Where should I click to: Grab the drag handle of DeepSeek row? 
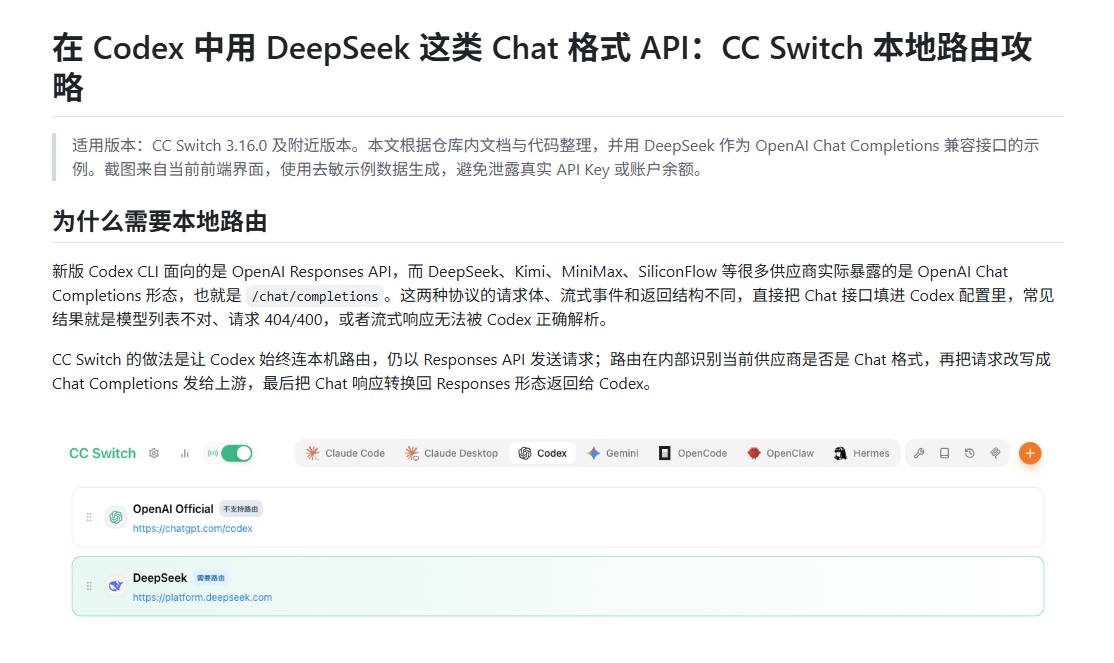coord(89,586)
